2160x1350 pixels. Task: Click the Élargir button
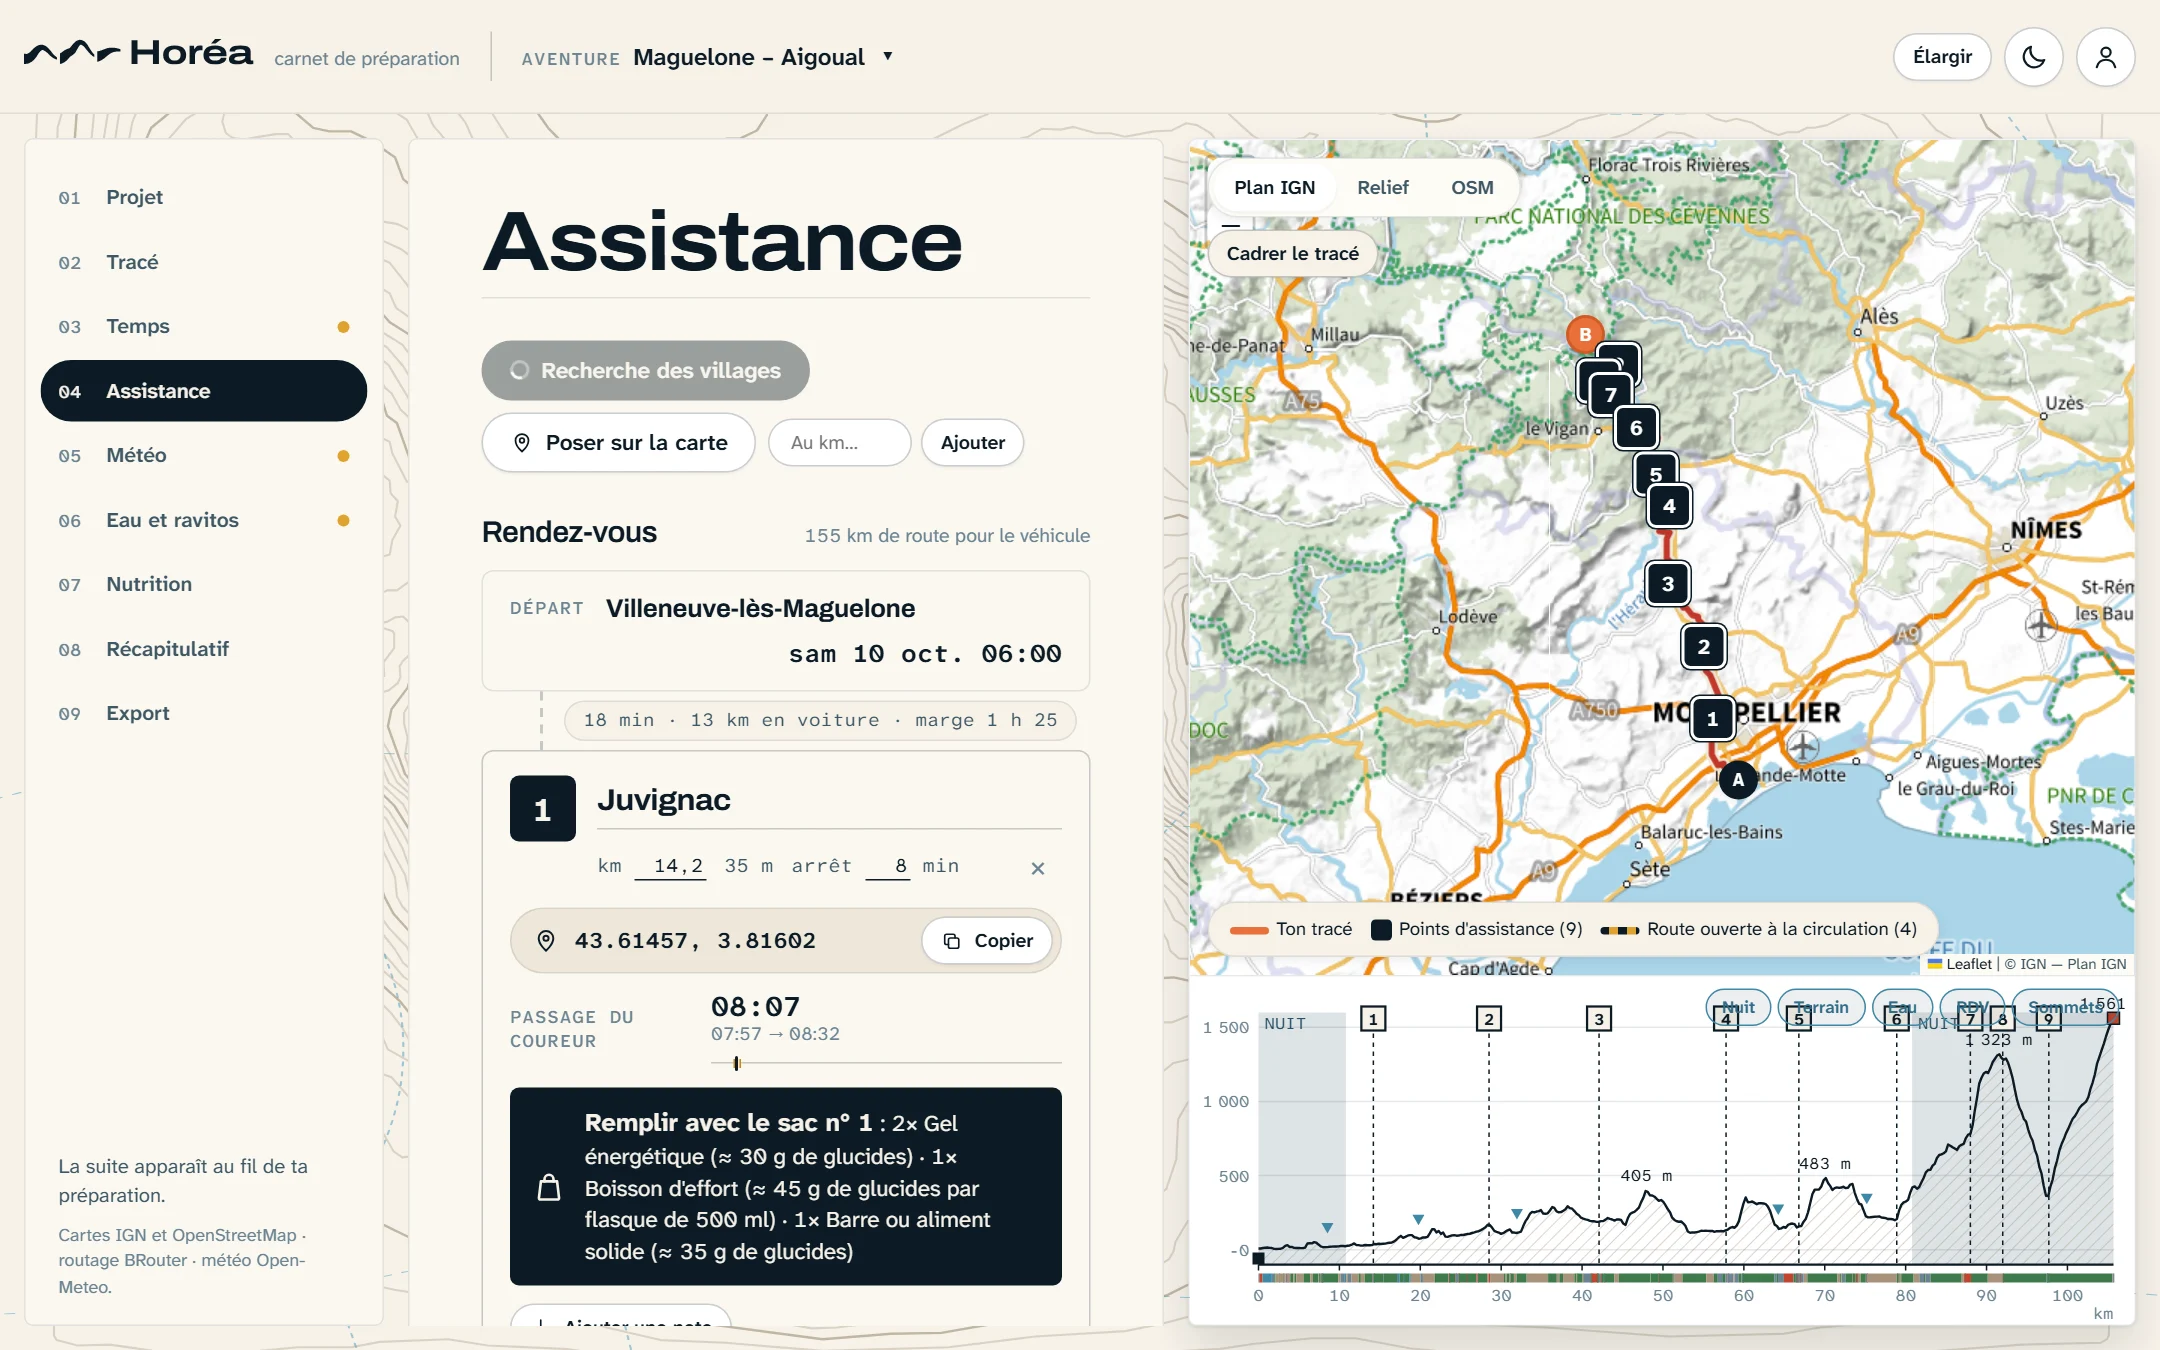click(1942, 57)
